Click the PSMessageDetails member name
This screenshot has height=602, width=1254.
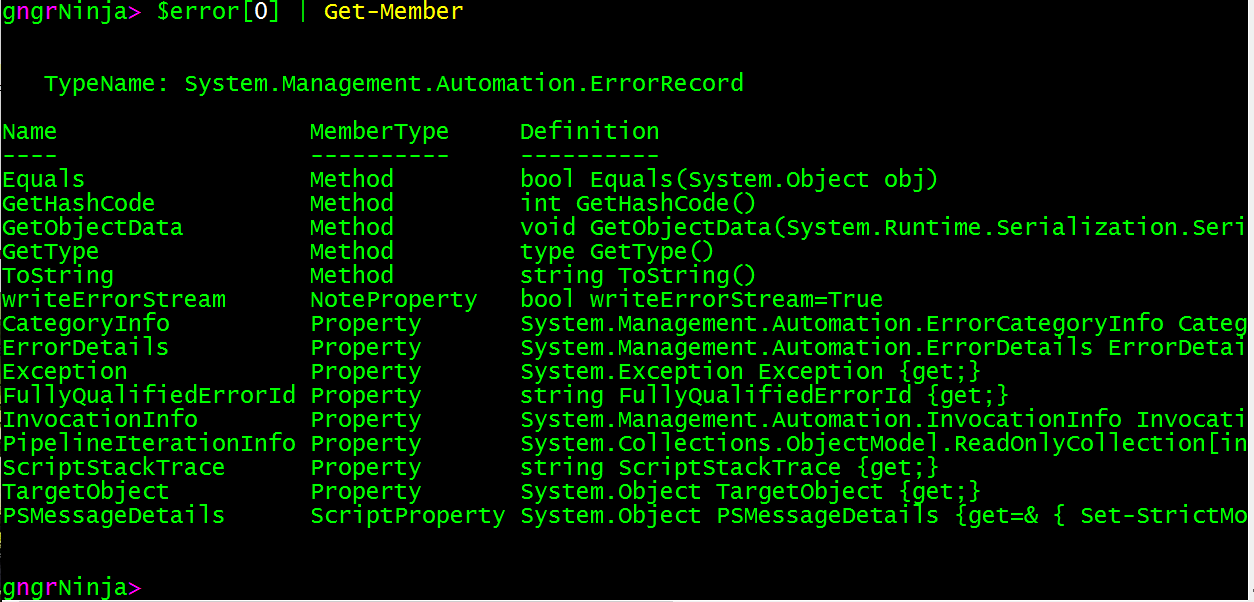113,515
